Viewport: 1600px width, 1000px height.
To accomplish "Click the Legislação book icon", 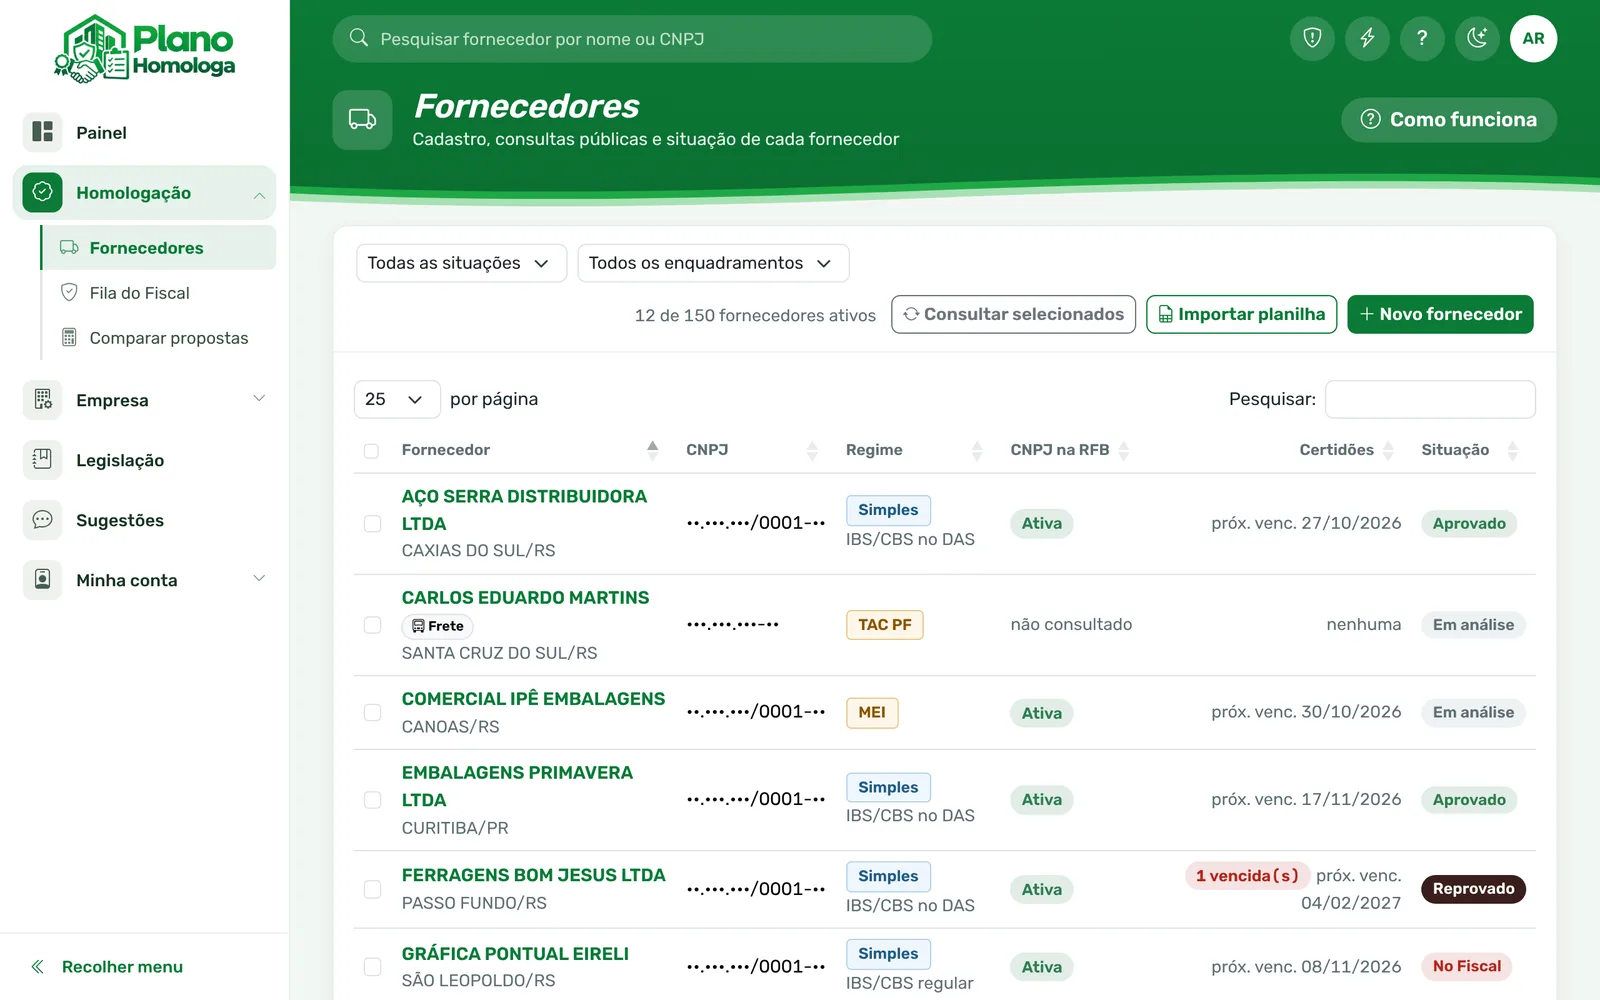I will [42, 460].
